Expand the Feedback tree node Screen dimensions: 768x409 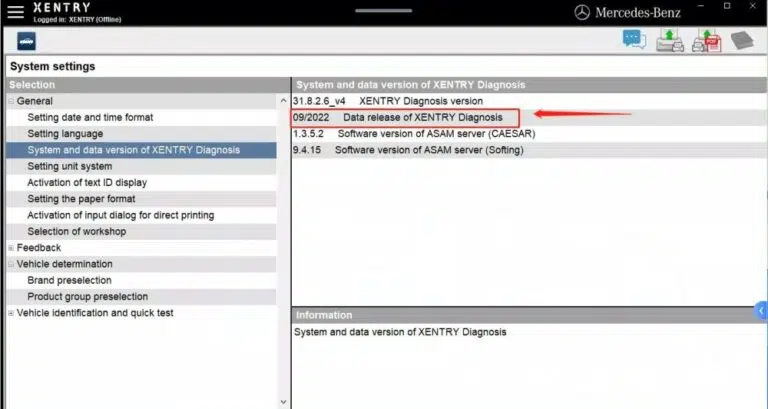coord(11,248)
